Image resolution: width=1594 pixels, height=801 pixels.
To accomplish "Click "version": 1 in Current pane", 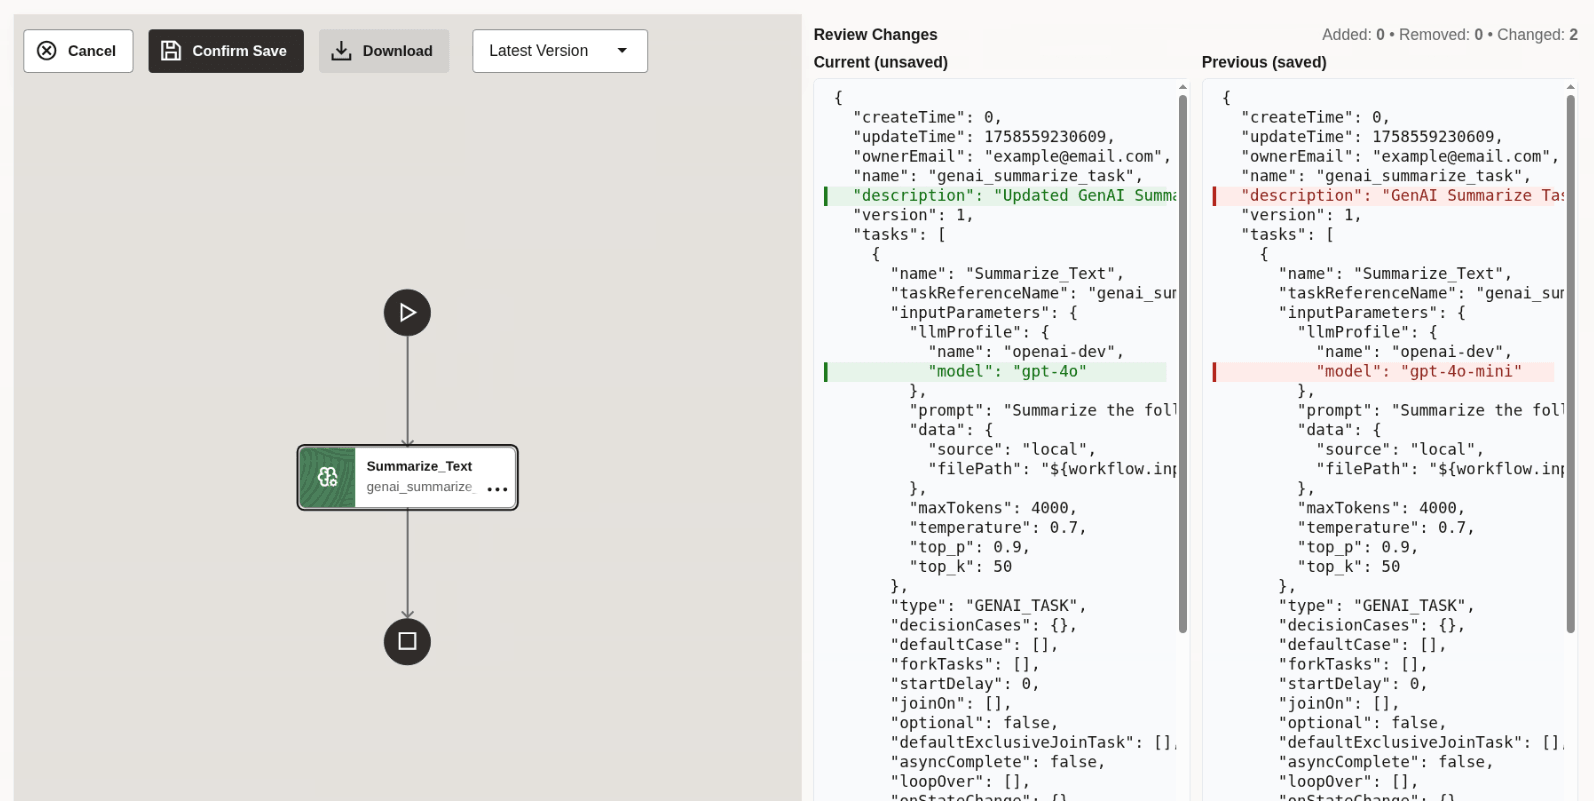I will pyautogui.click(x=913, y=215).
